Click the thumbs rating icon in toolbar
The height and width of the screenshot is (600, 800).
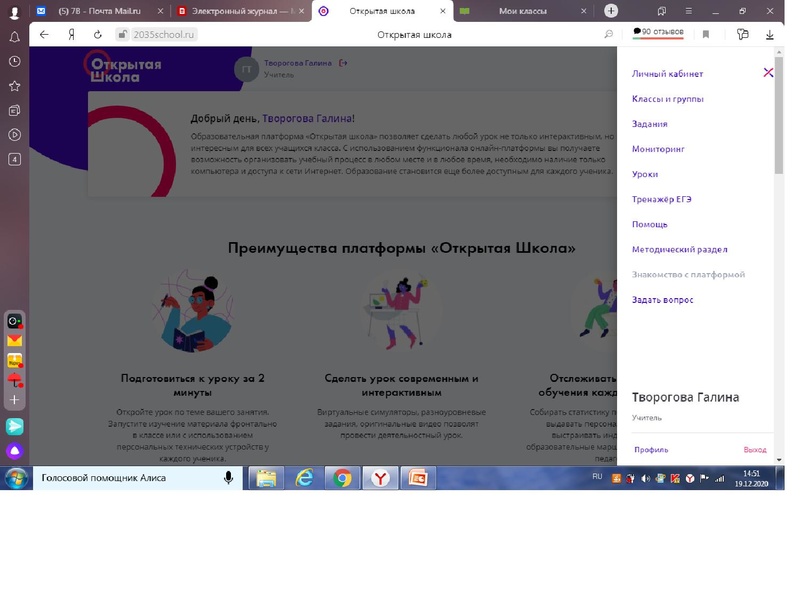tap(741, 34)
